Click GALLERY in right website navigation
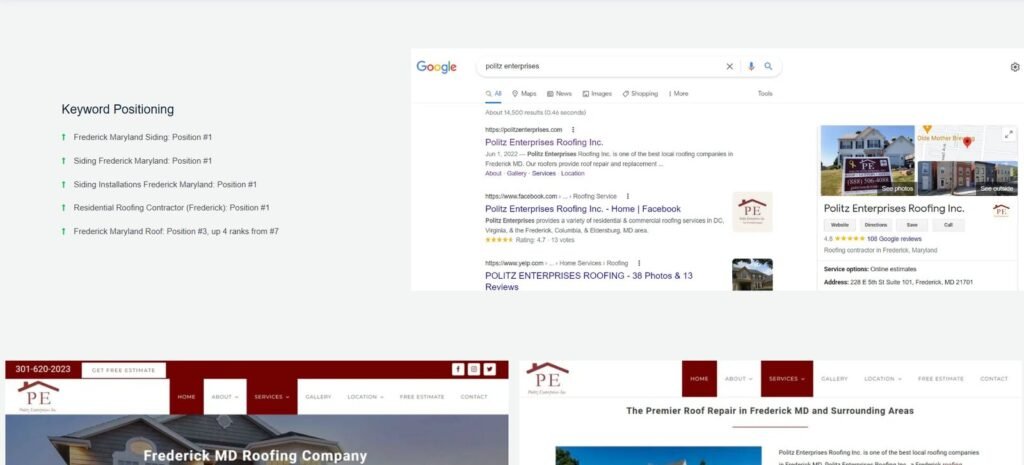 (834, 379)
